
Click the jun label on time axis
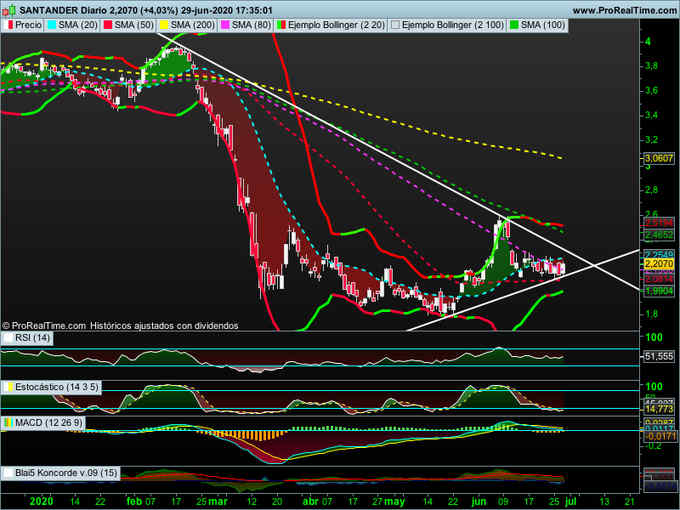pos(479,502)
